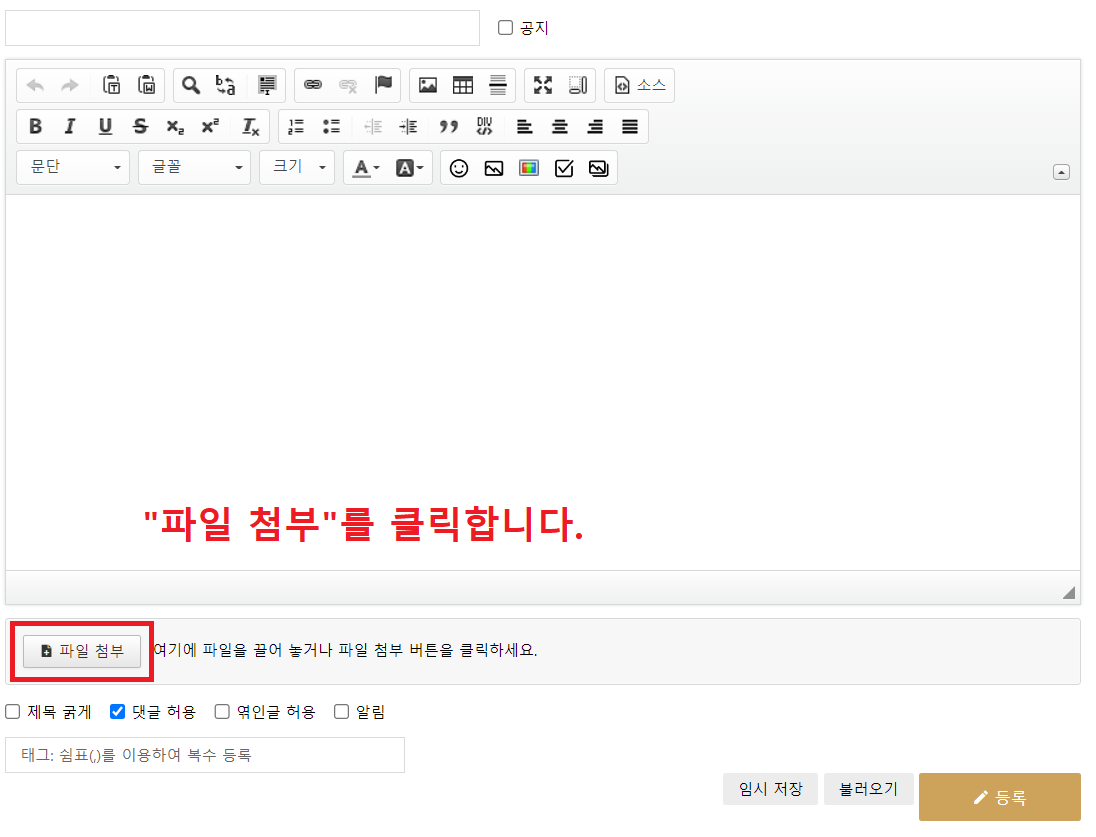Enable the 엮인글 허용 trackback checkbox

click(222, 712)
